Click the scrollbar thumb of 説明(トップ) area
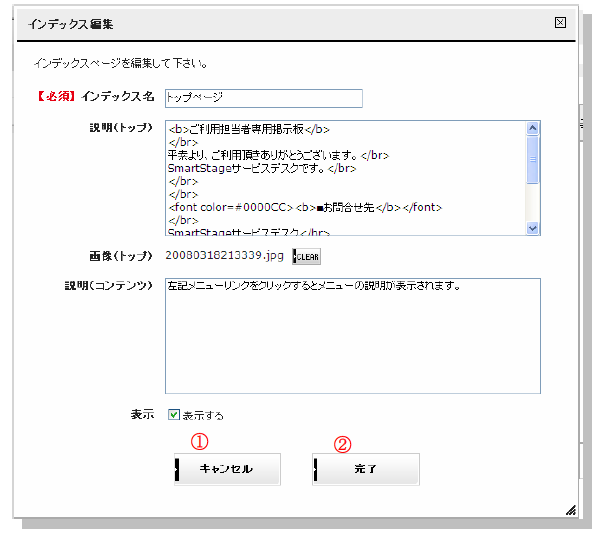 click(533, 160)
